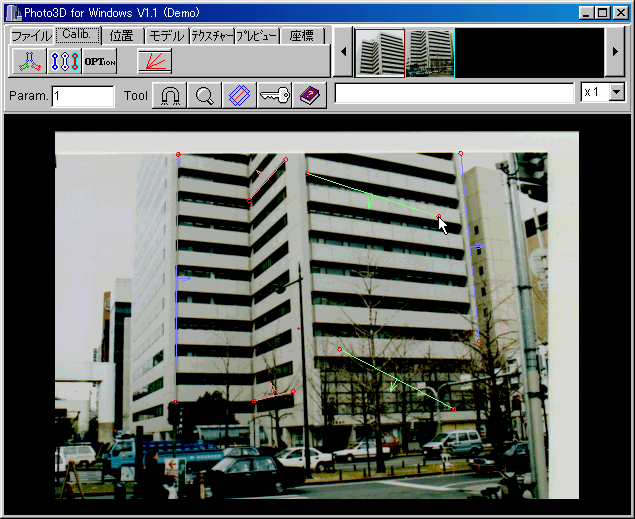
Task: Switch to the ファイル tab
Action: pos(31,36)
